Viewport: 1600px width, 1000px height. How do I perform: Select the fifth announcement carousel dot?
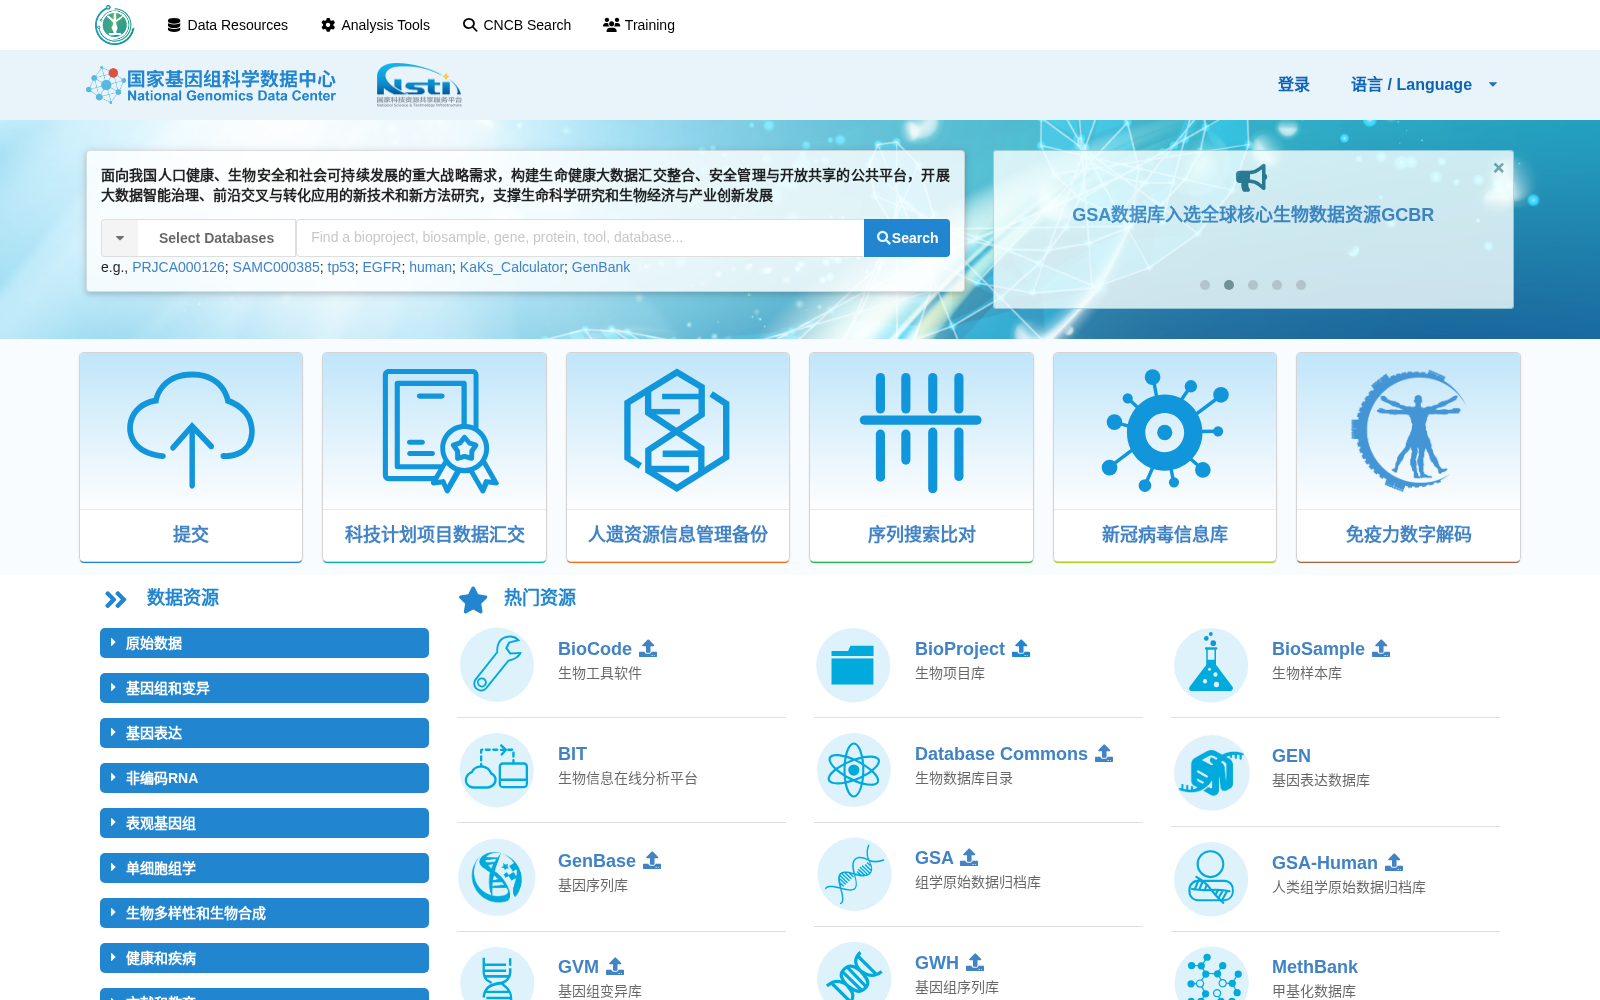(1301, 285)
